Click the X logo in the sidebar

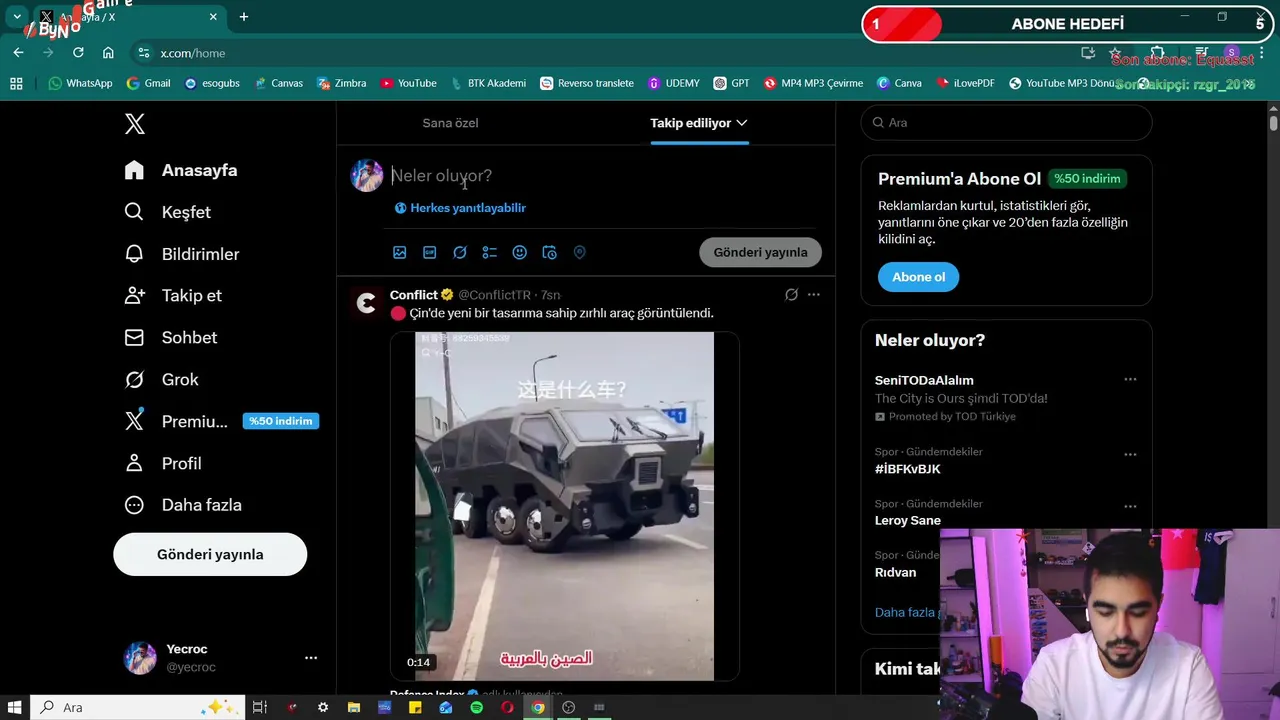[135, 124]
